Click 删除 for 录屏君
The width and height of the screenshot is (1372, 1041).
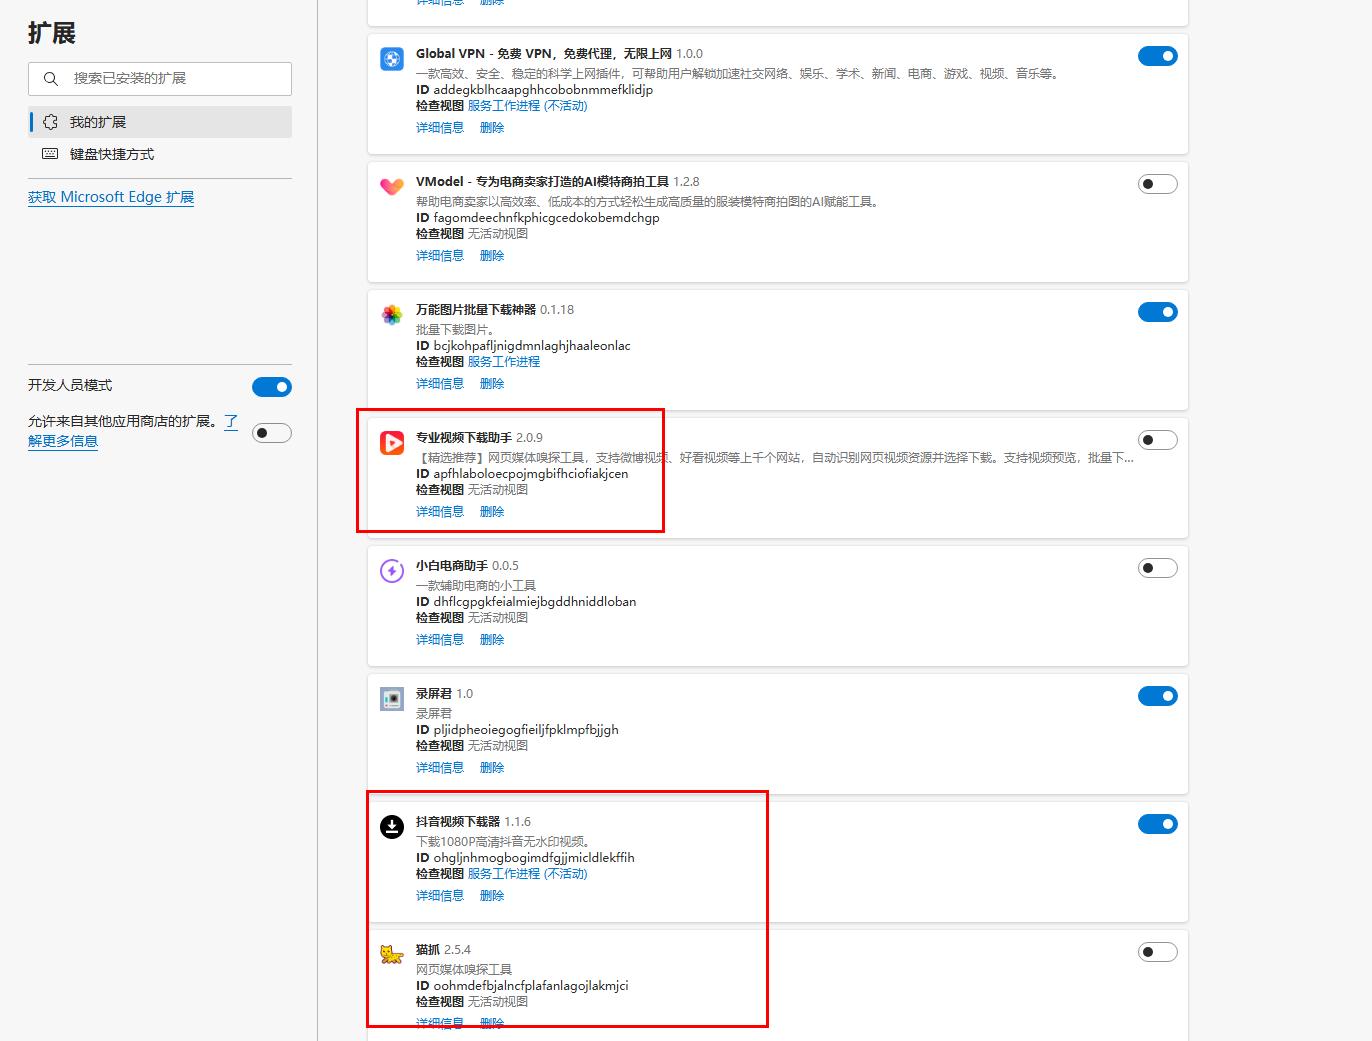tap(492, 768)
